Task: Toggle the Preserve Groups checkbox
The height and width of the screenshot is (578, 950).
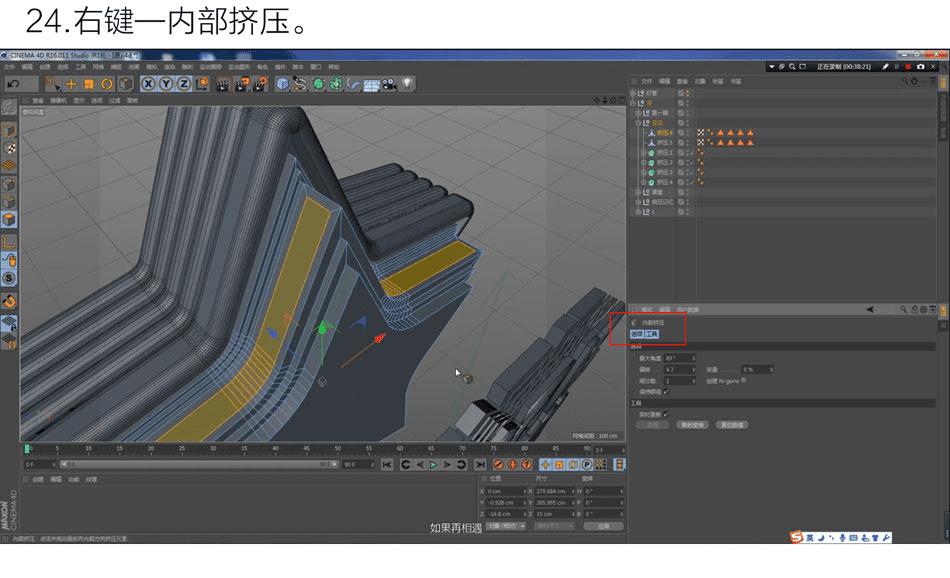Action: click(x=667, y=391)
